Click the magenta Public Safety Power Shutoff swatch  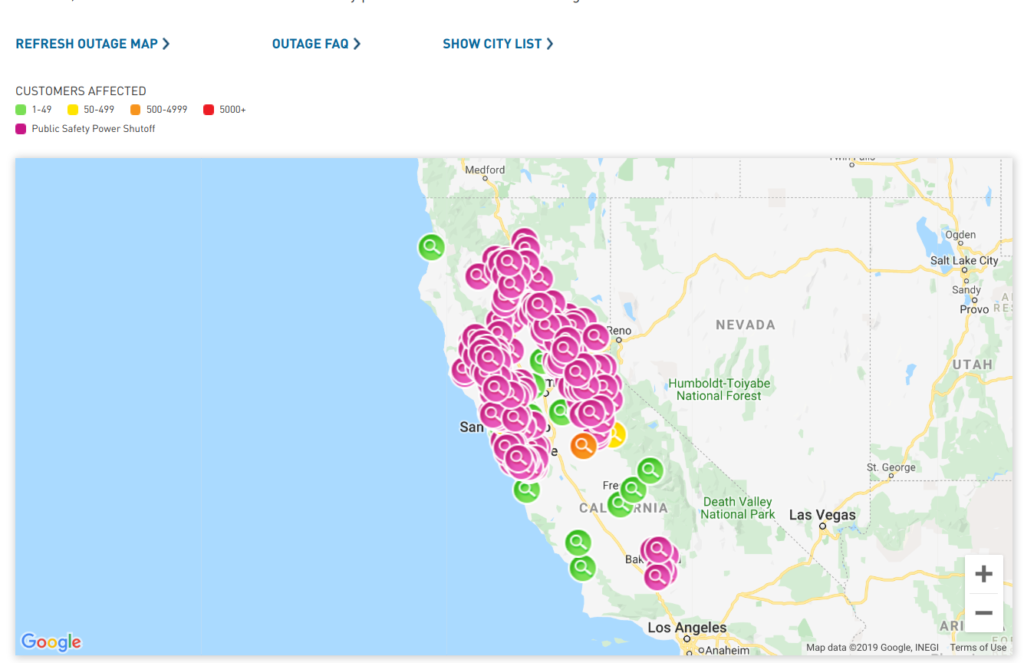pos(21,129)
